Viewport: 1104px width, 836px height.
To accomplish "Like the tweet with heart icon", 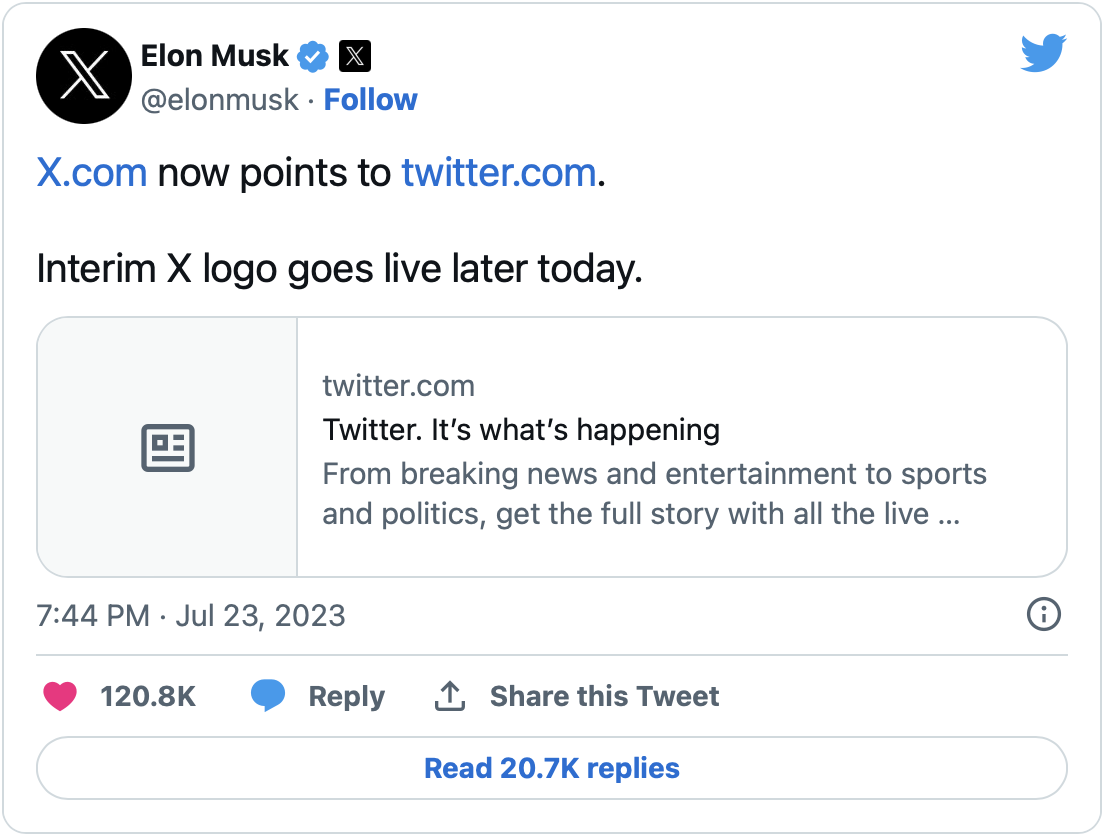I will 61,696.
